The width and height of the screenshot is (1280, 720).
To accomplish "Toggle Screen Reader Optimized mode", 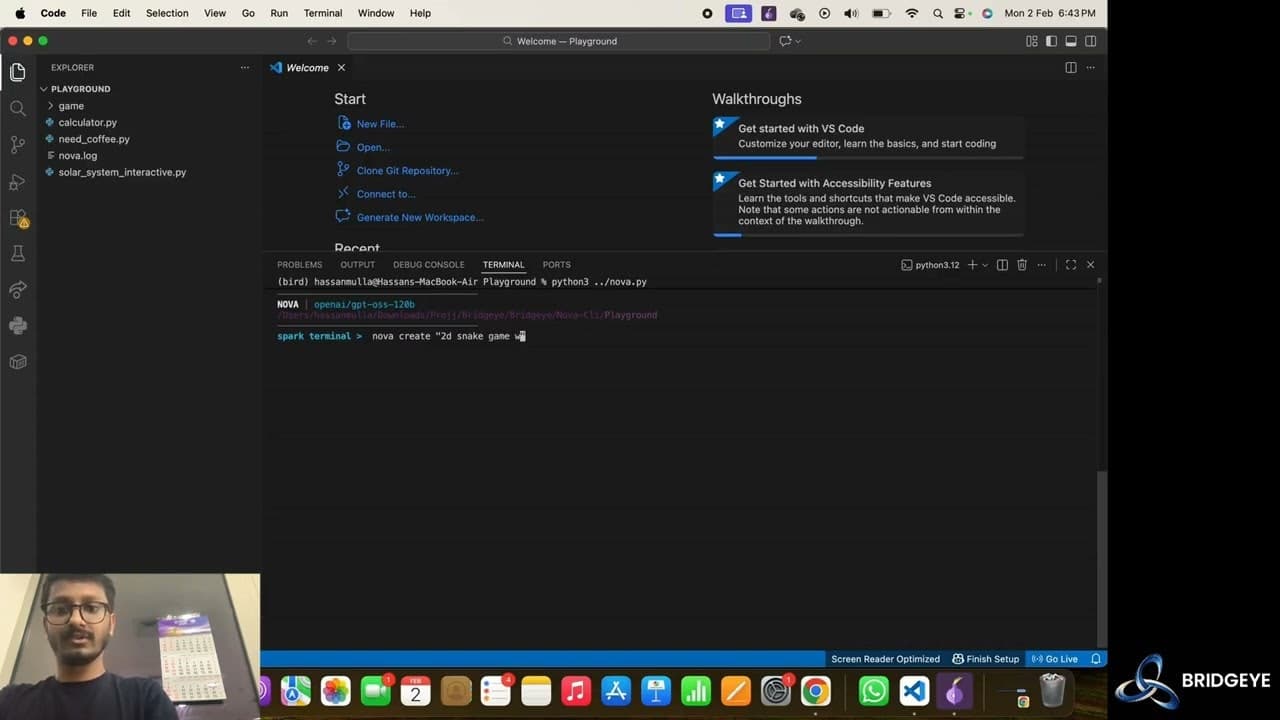I will [885, 658].
